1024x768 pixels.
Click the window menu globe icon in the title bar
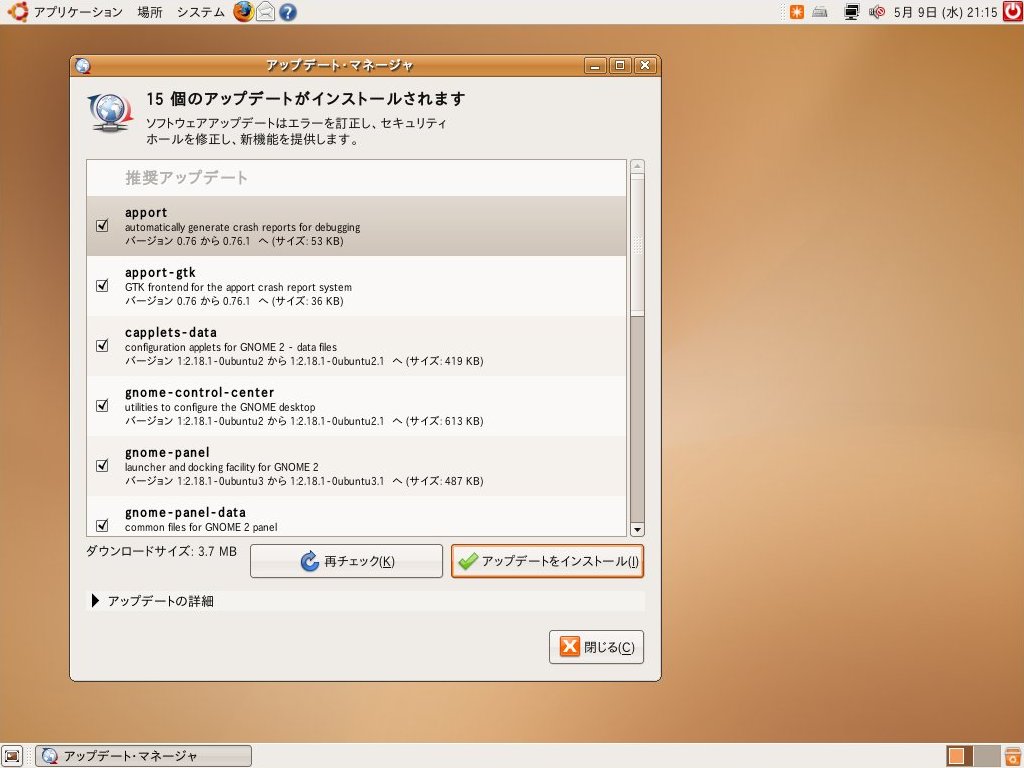click(82, 65)
